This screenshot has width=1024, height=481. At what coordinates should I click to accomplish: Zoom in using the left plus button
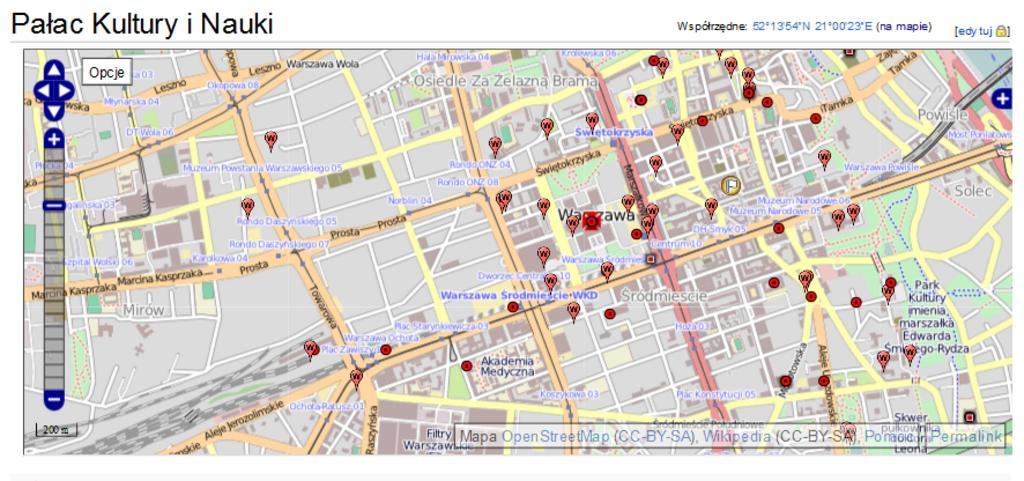point(54,138)
